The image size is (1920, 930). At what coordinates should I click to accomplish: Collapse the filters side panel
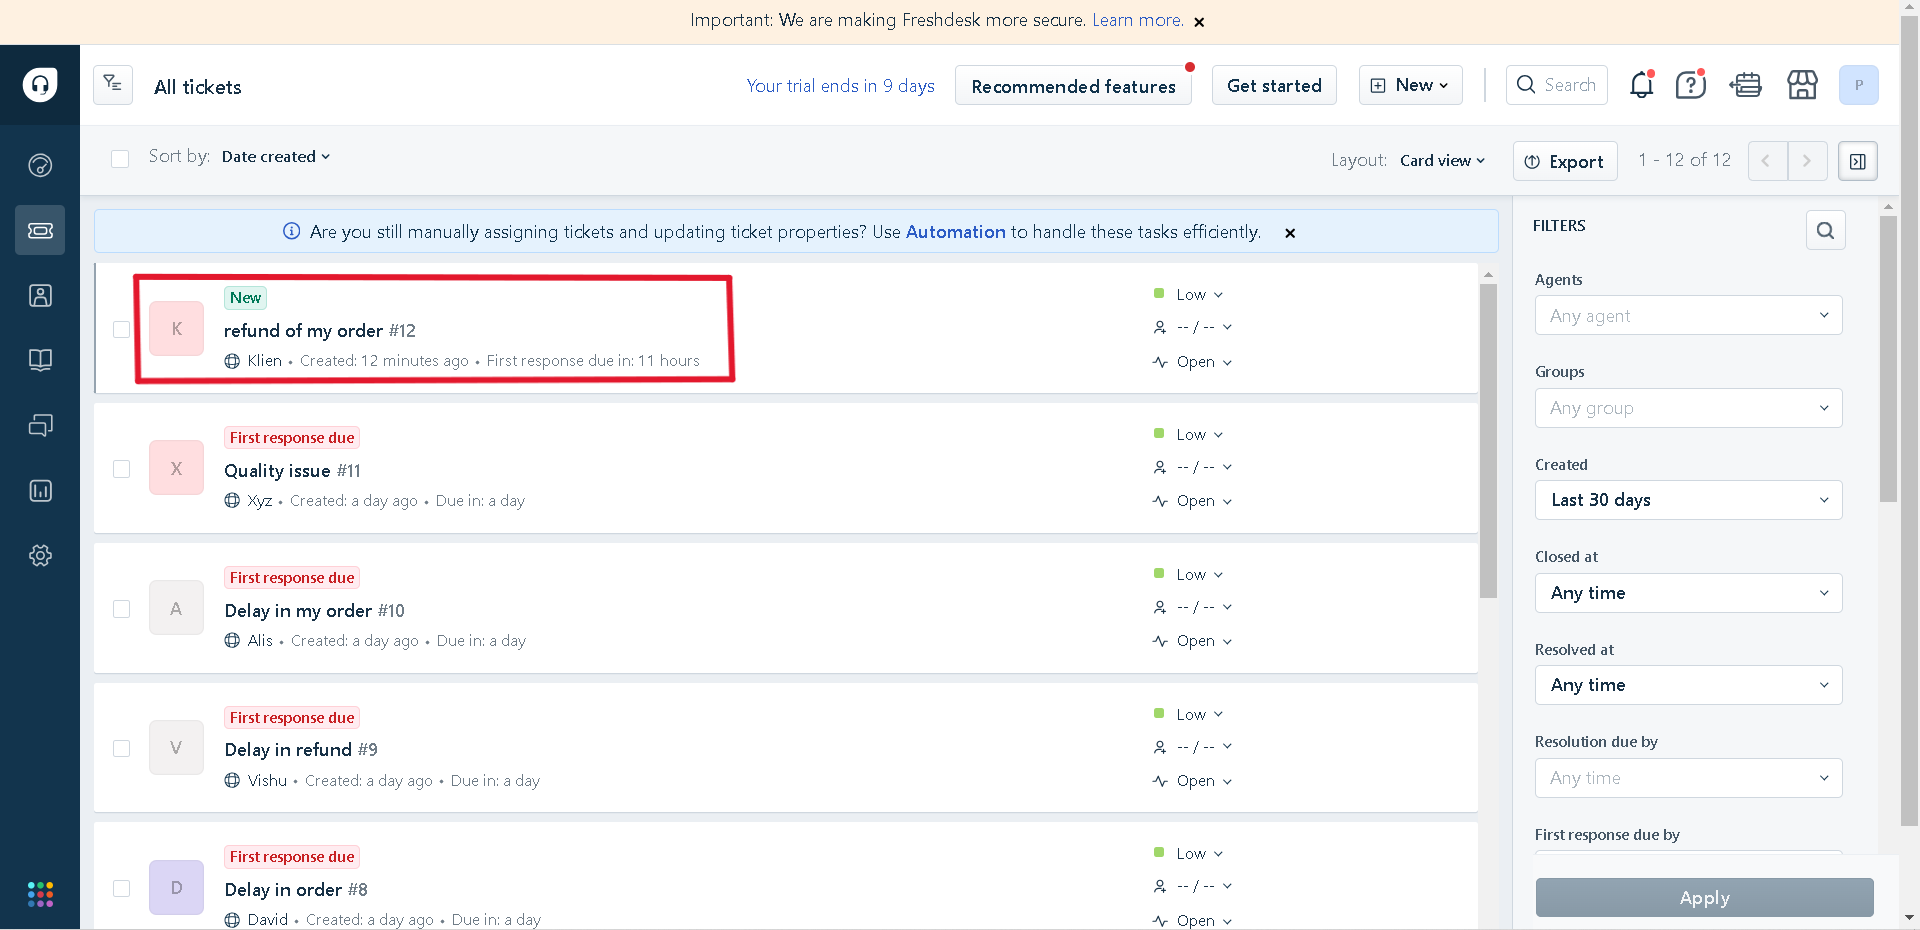click(x=1858, y=161)
